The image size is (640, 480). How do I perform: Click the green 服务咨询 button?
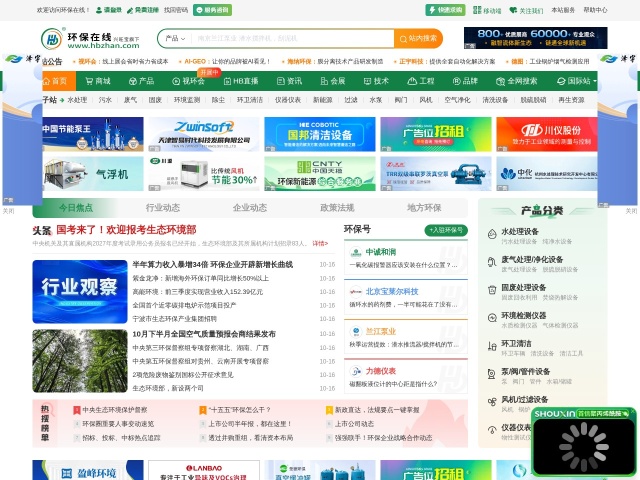[x=212, y=10]
